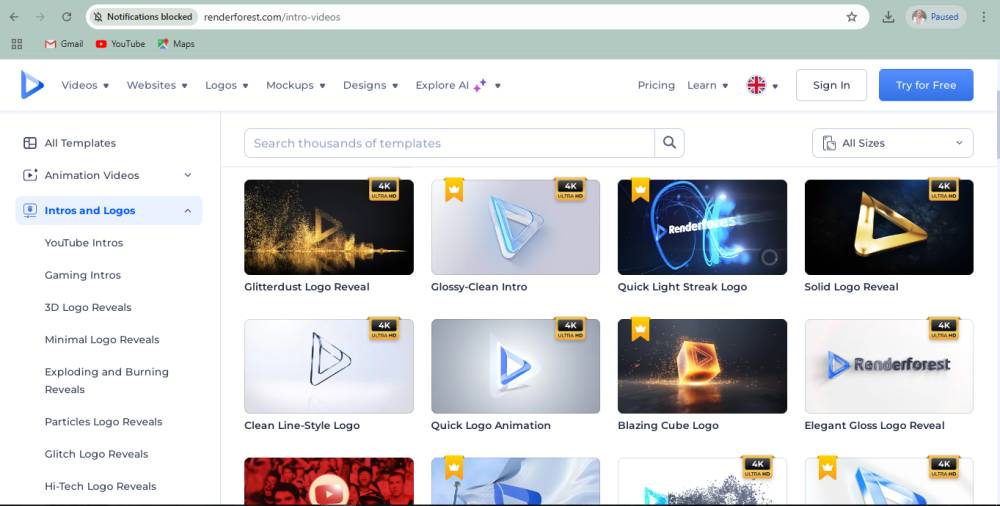Open the Chrome three-dot menu
This screenshot has width=1000, height=506.
pyautogui.click(x=984, y=17)
